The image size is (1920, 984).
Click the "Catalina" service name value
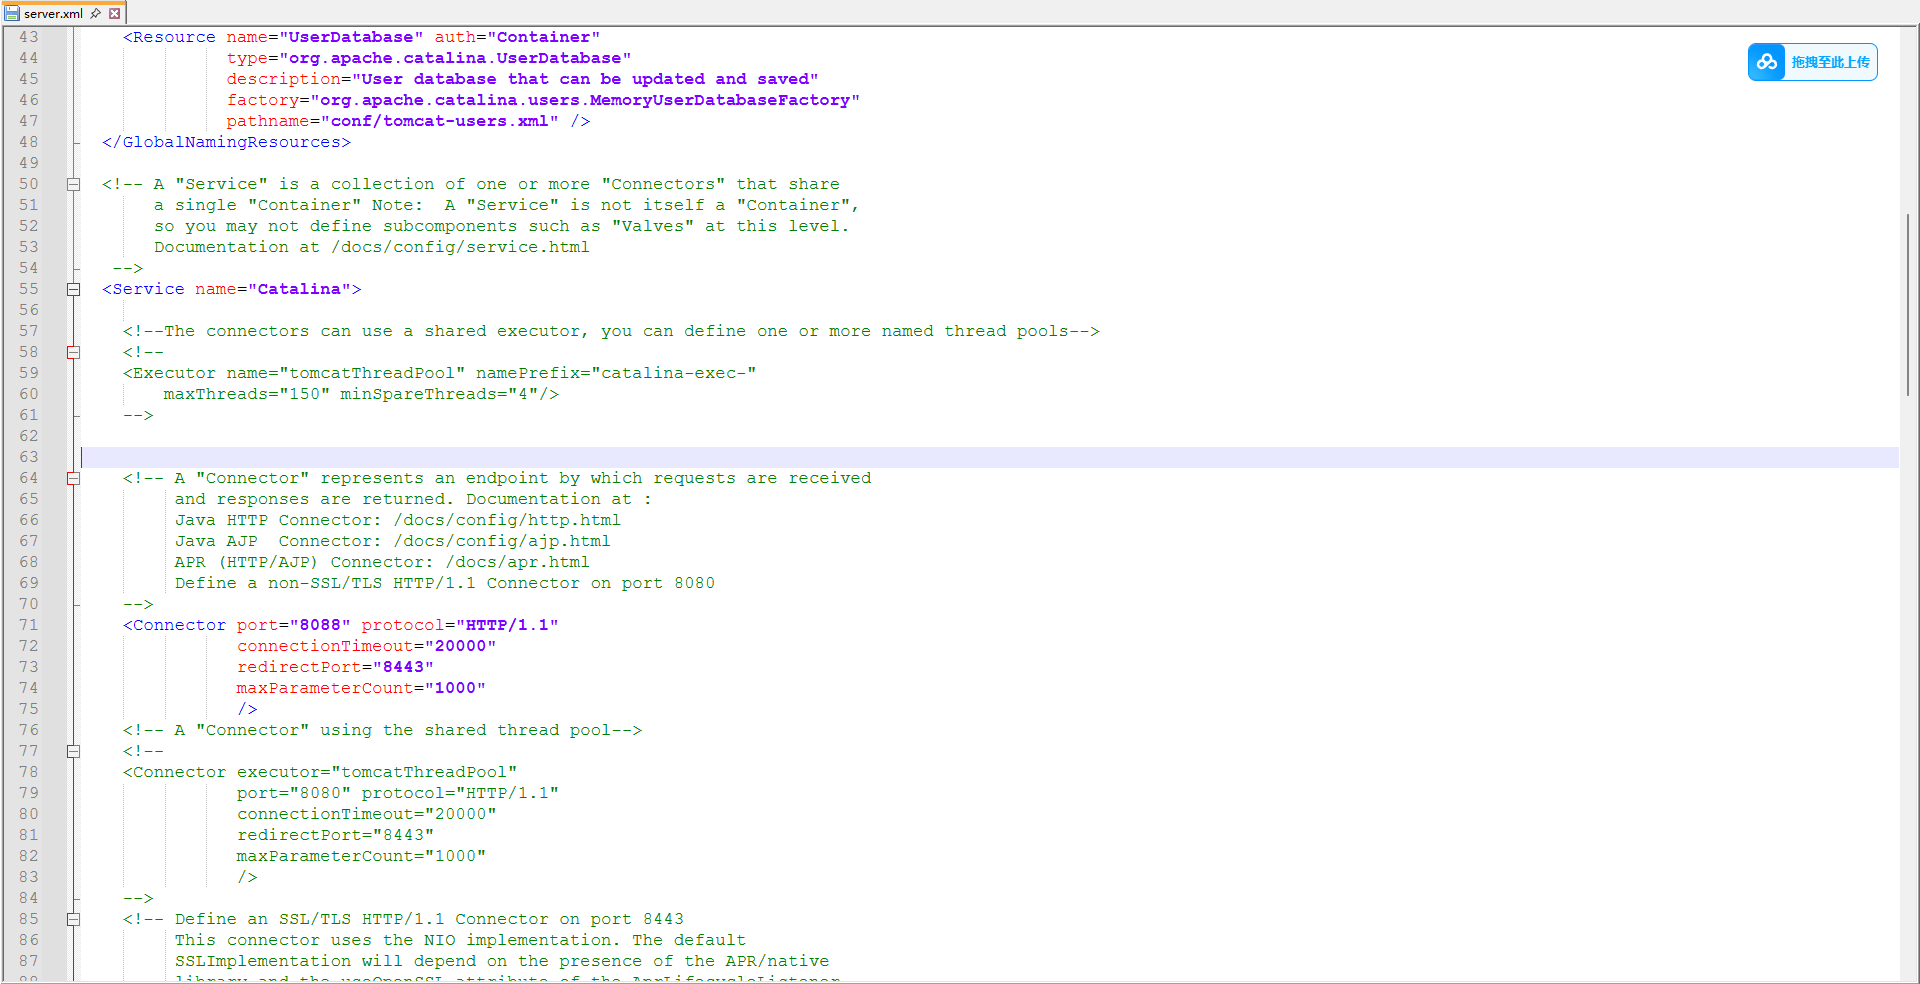tap(299, 289)
